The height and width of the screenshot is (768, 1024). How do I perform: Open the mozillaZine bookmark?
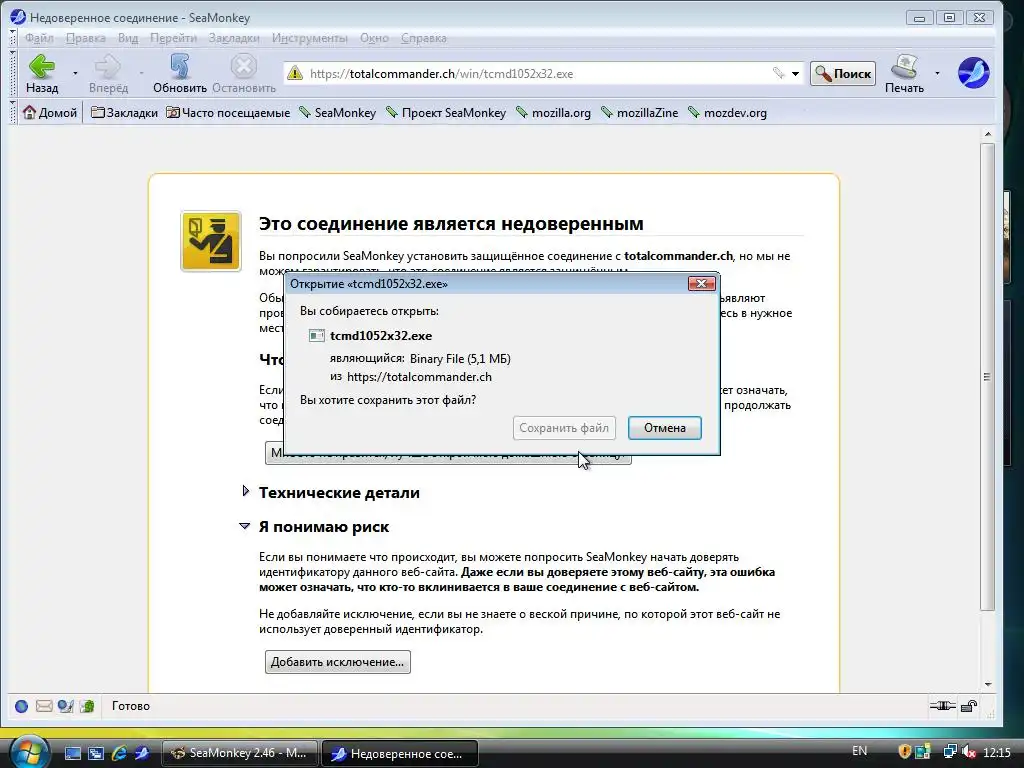(x=639, y=112)
